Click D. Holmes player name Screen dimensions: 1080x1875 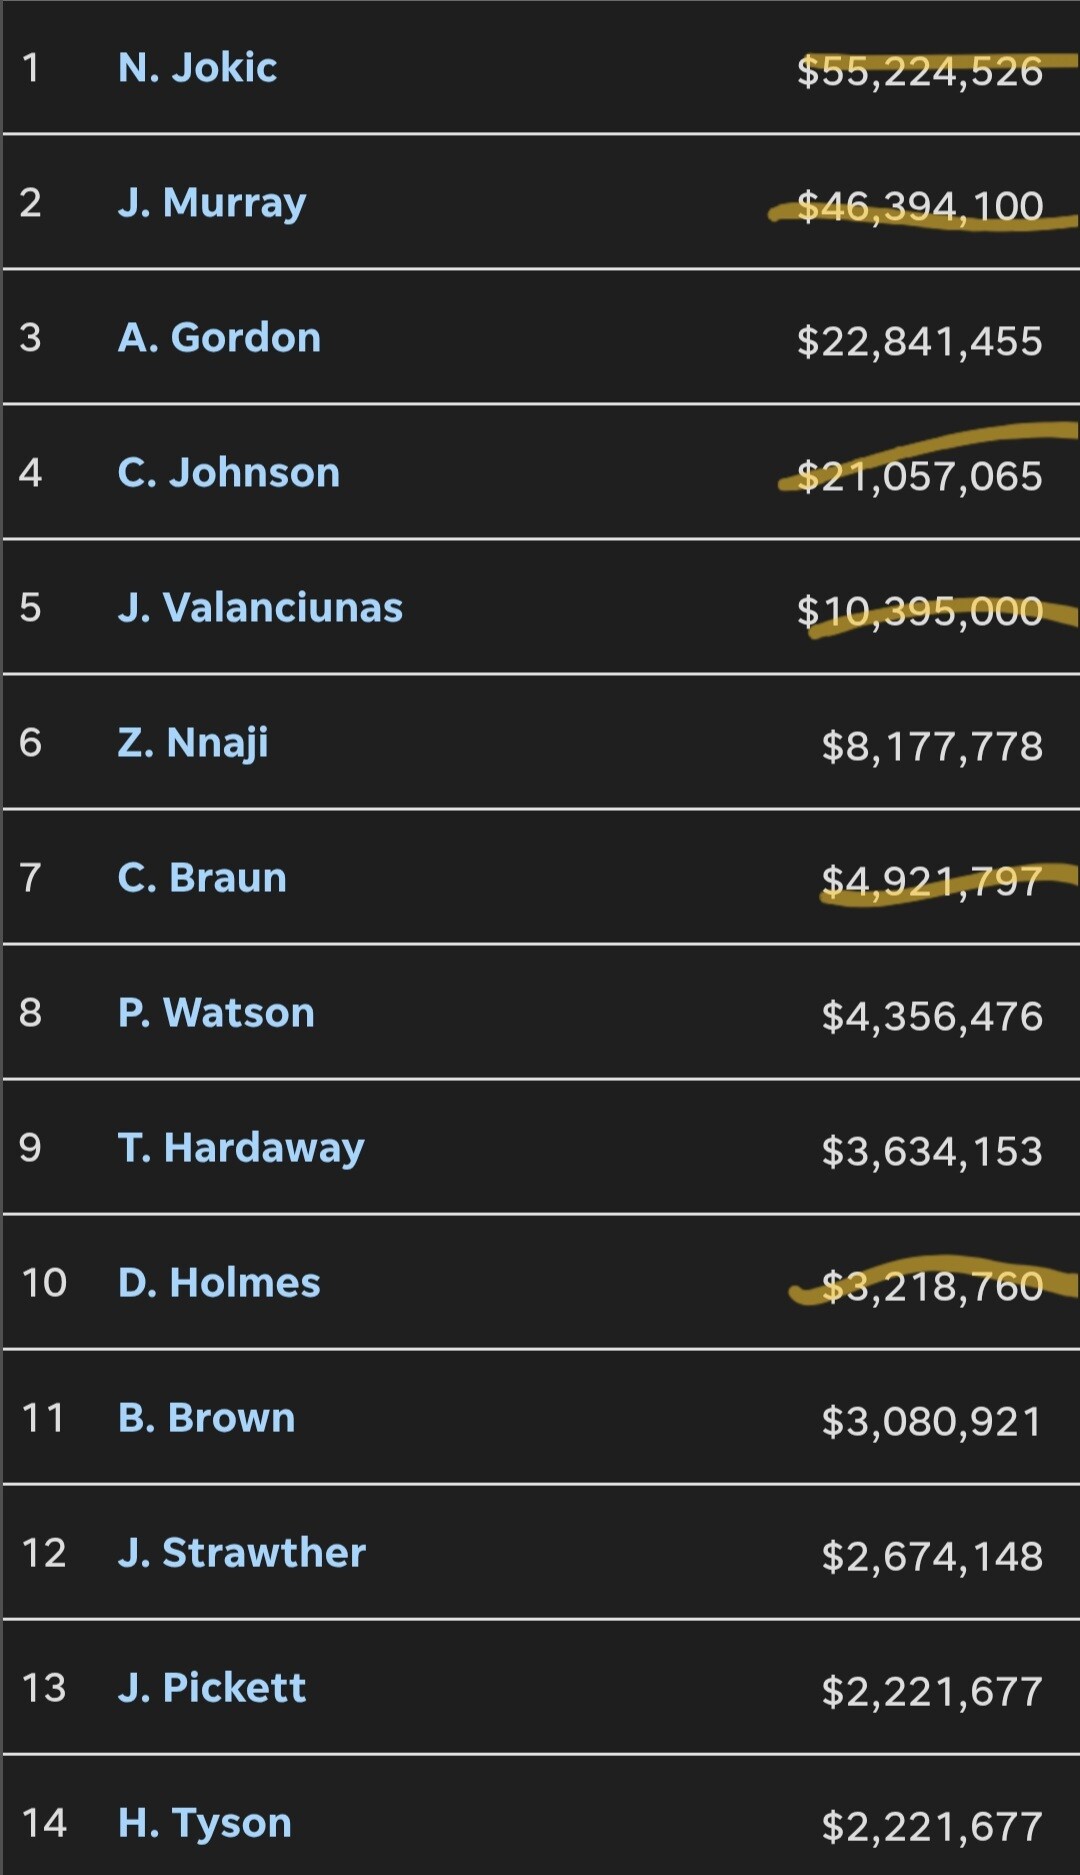coord(219,1283)
